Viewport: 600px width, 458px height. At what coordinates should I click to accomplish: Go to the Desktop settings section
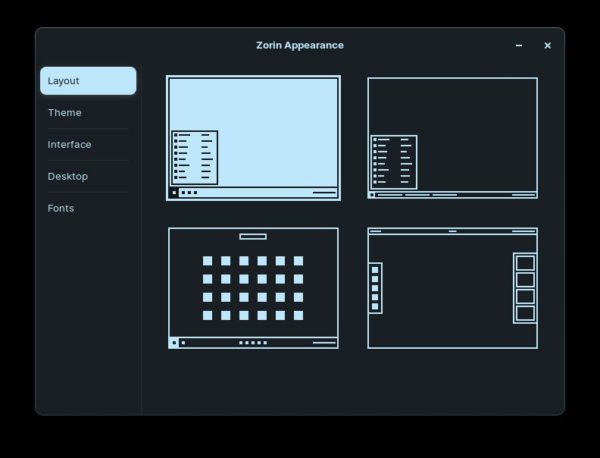click(x=88, y=176)
